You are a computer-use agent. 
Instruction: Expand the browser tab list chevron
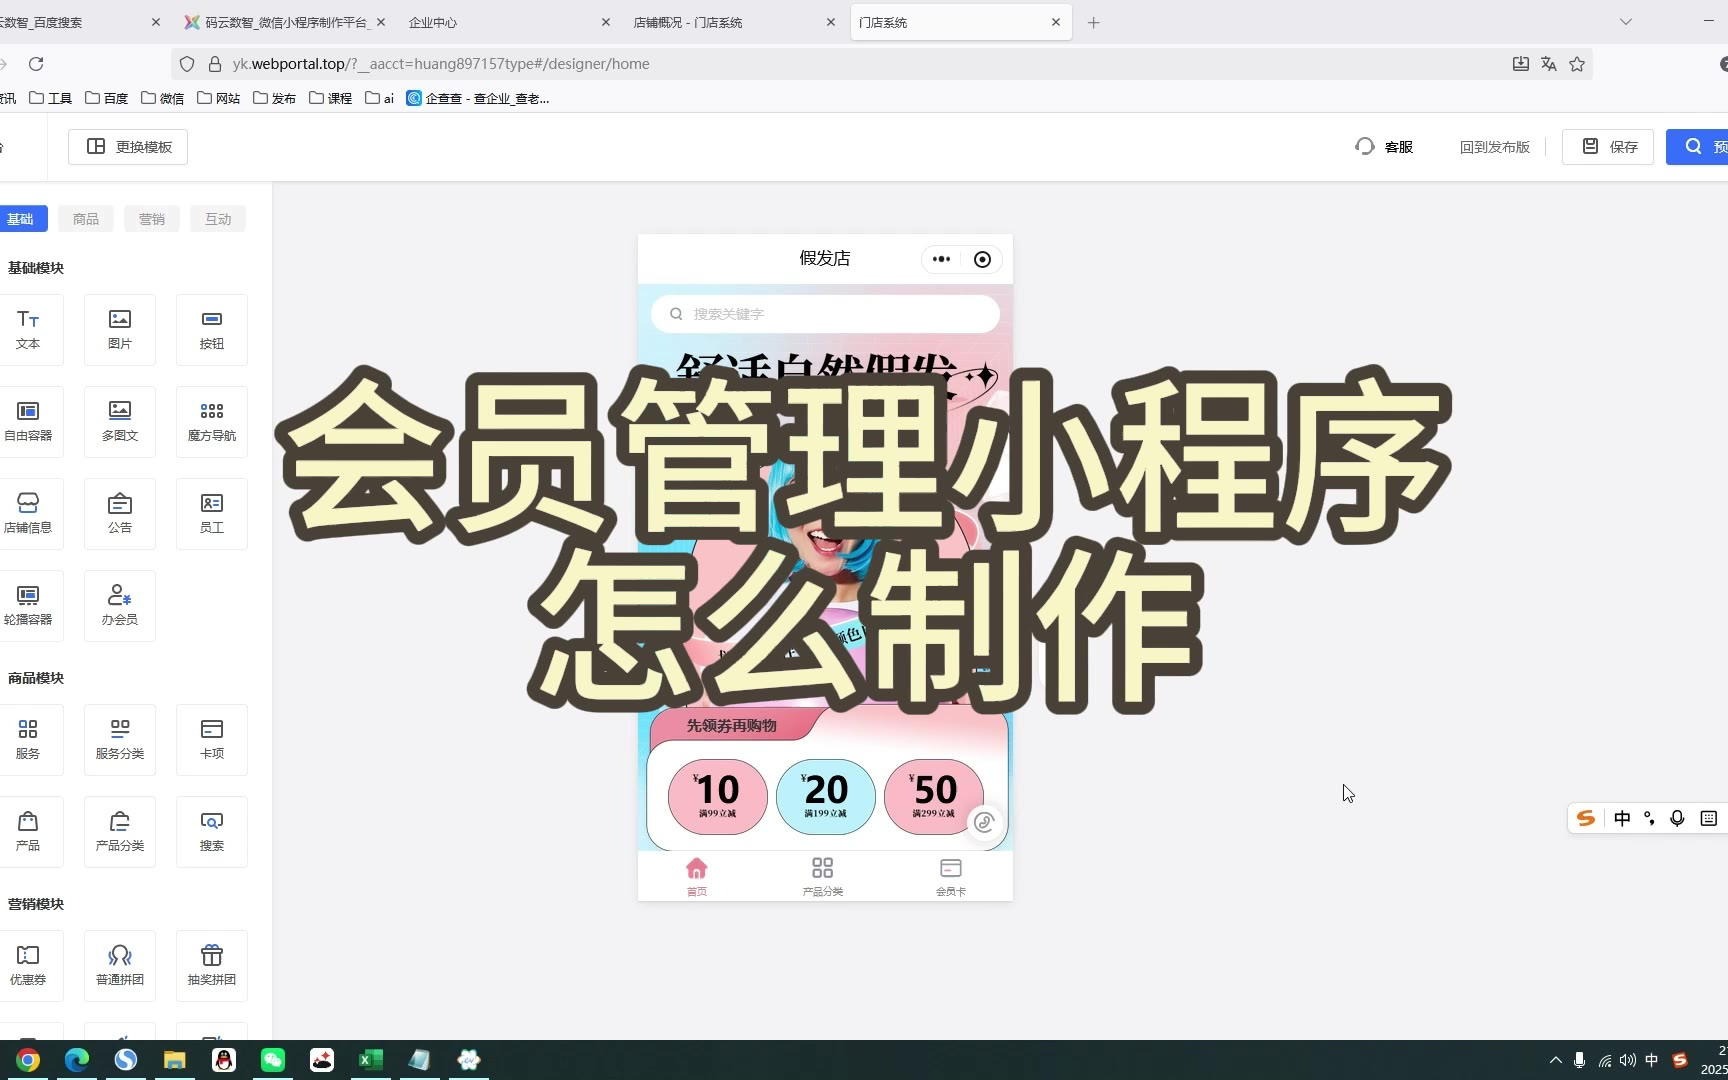point(1626,22)
